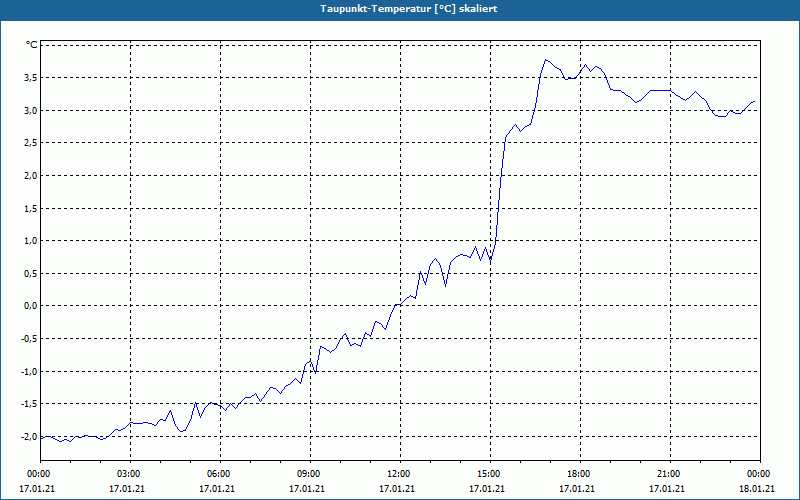The width and height of the screenshot is (800, 500).
Task: Click the chart title 'Taupunkt-Temperatur [°C] skaliert'
Action: pos(409,9)
